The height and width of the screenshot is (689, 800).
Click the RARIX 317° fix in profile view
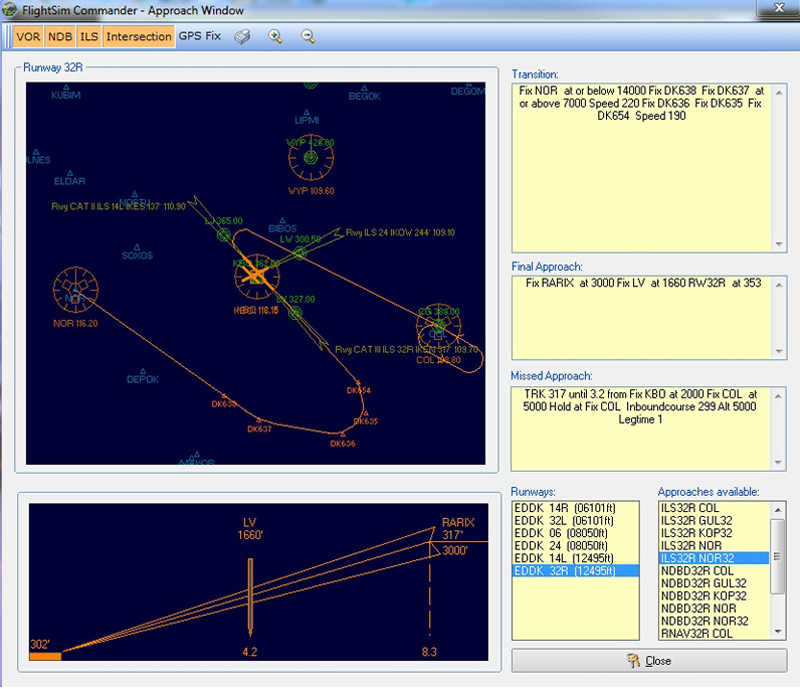click(x=458, y=528)
